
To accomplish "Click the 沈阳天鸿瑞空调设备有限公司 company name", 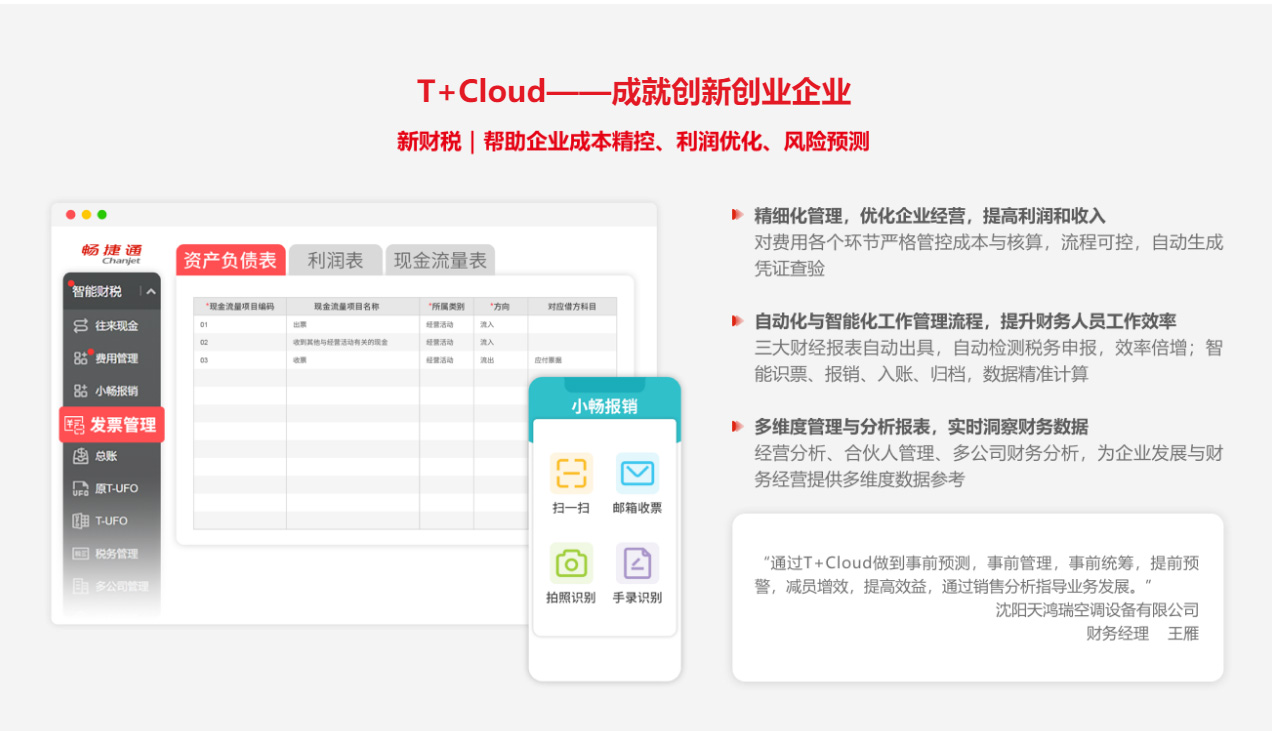I will [x=1097, y=610].
